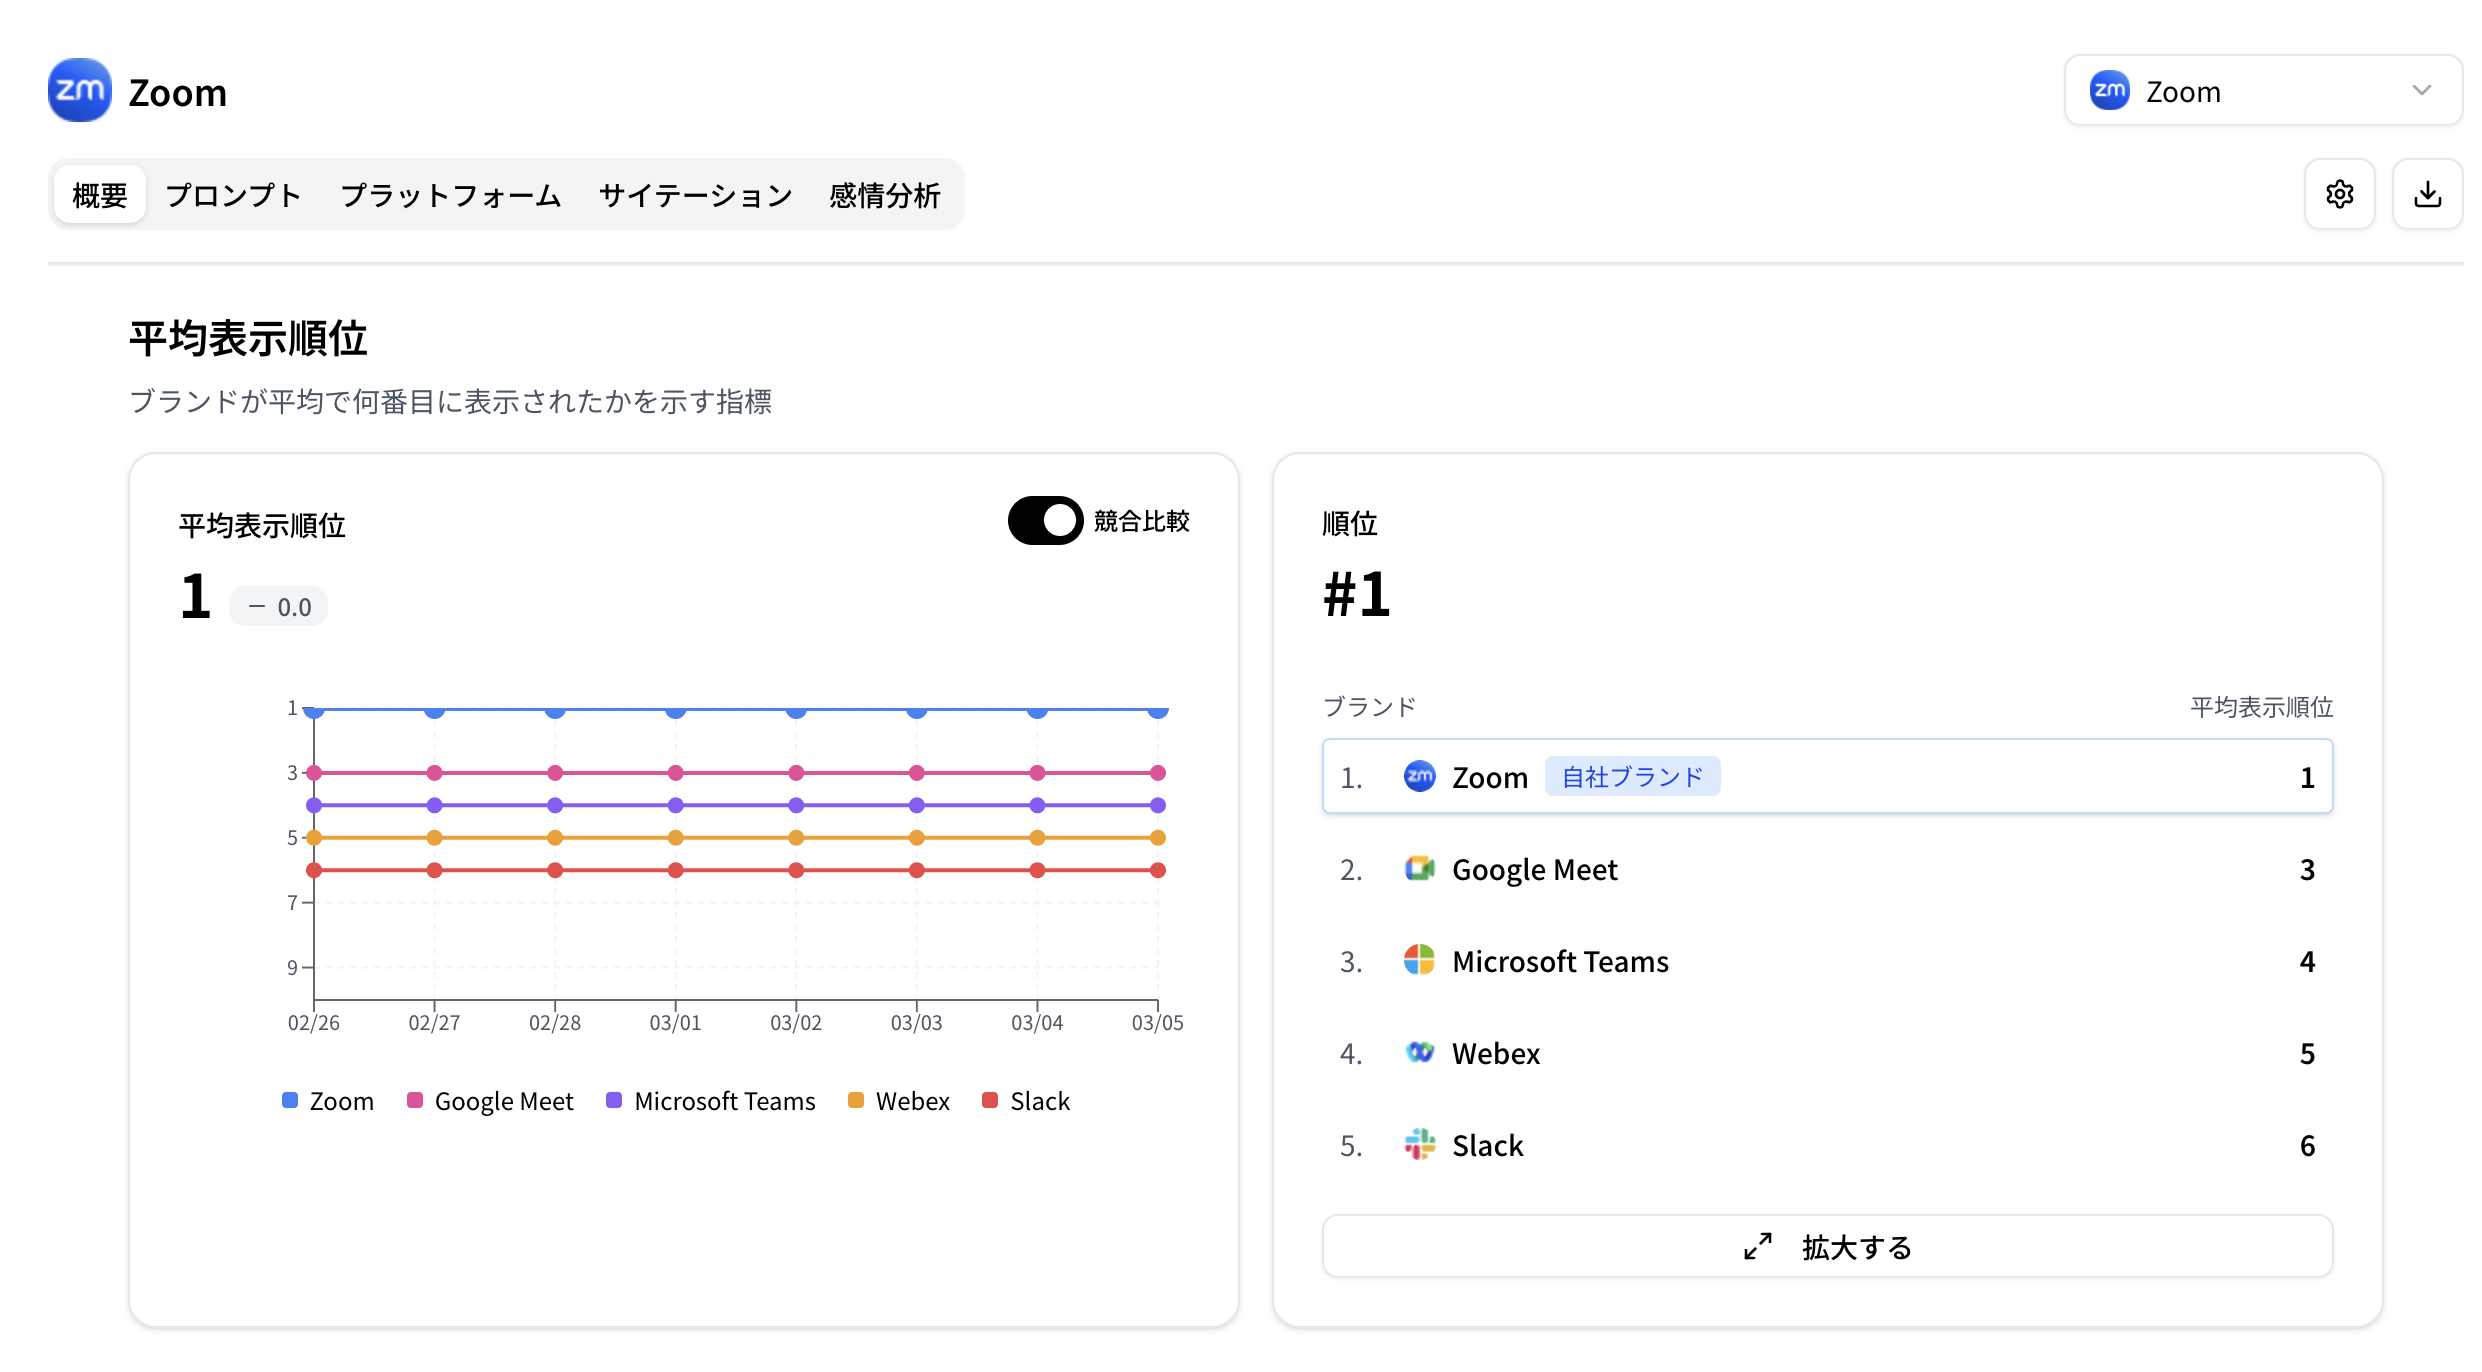Click the Google Meet icon in the ranking list
2482x1372 pixels.
(1419, 868)
